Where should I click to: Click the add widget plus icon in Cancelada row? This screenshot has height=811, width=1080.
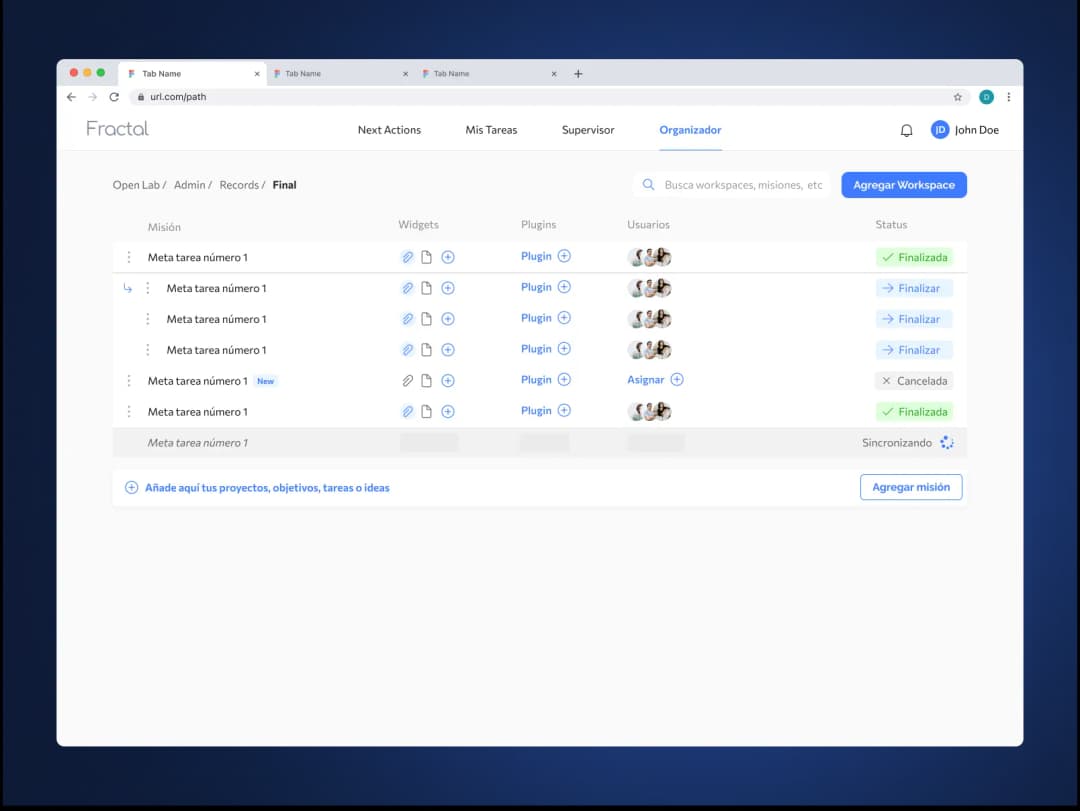pos(448,381)
